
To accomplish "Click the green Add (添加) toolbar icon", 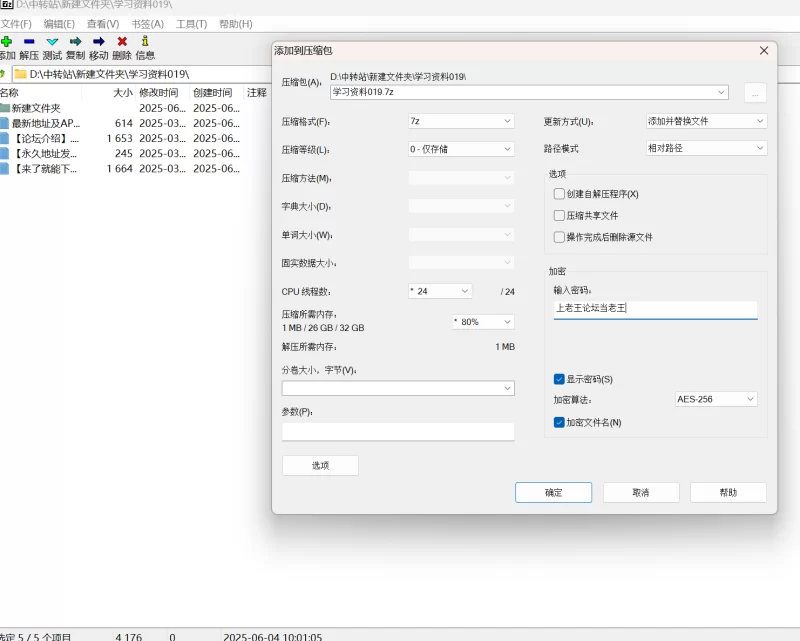I will pyautogui.click(x=6, y=42).
